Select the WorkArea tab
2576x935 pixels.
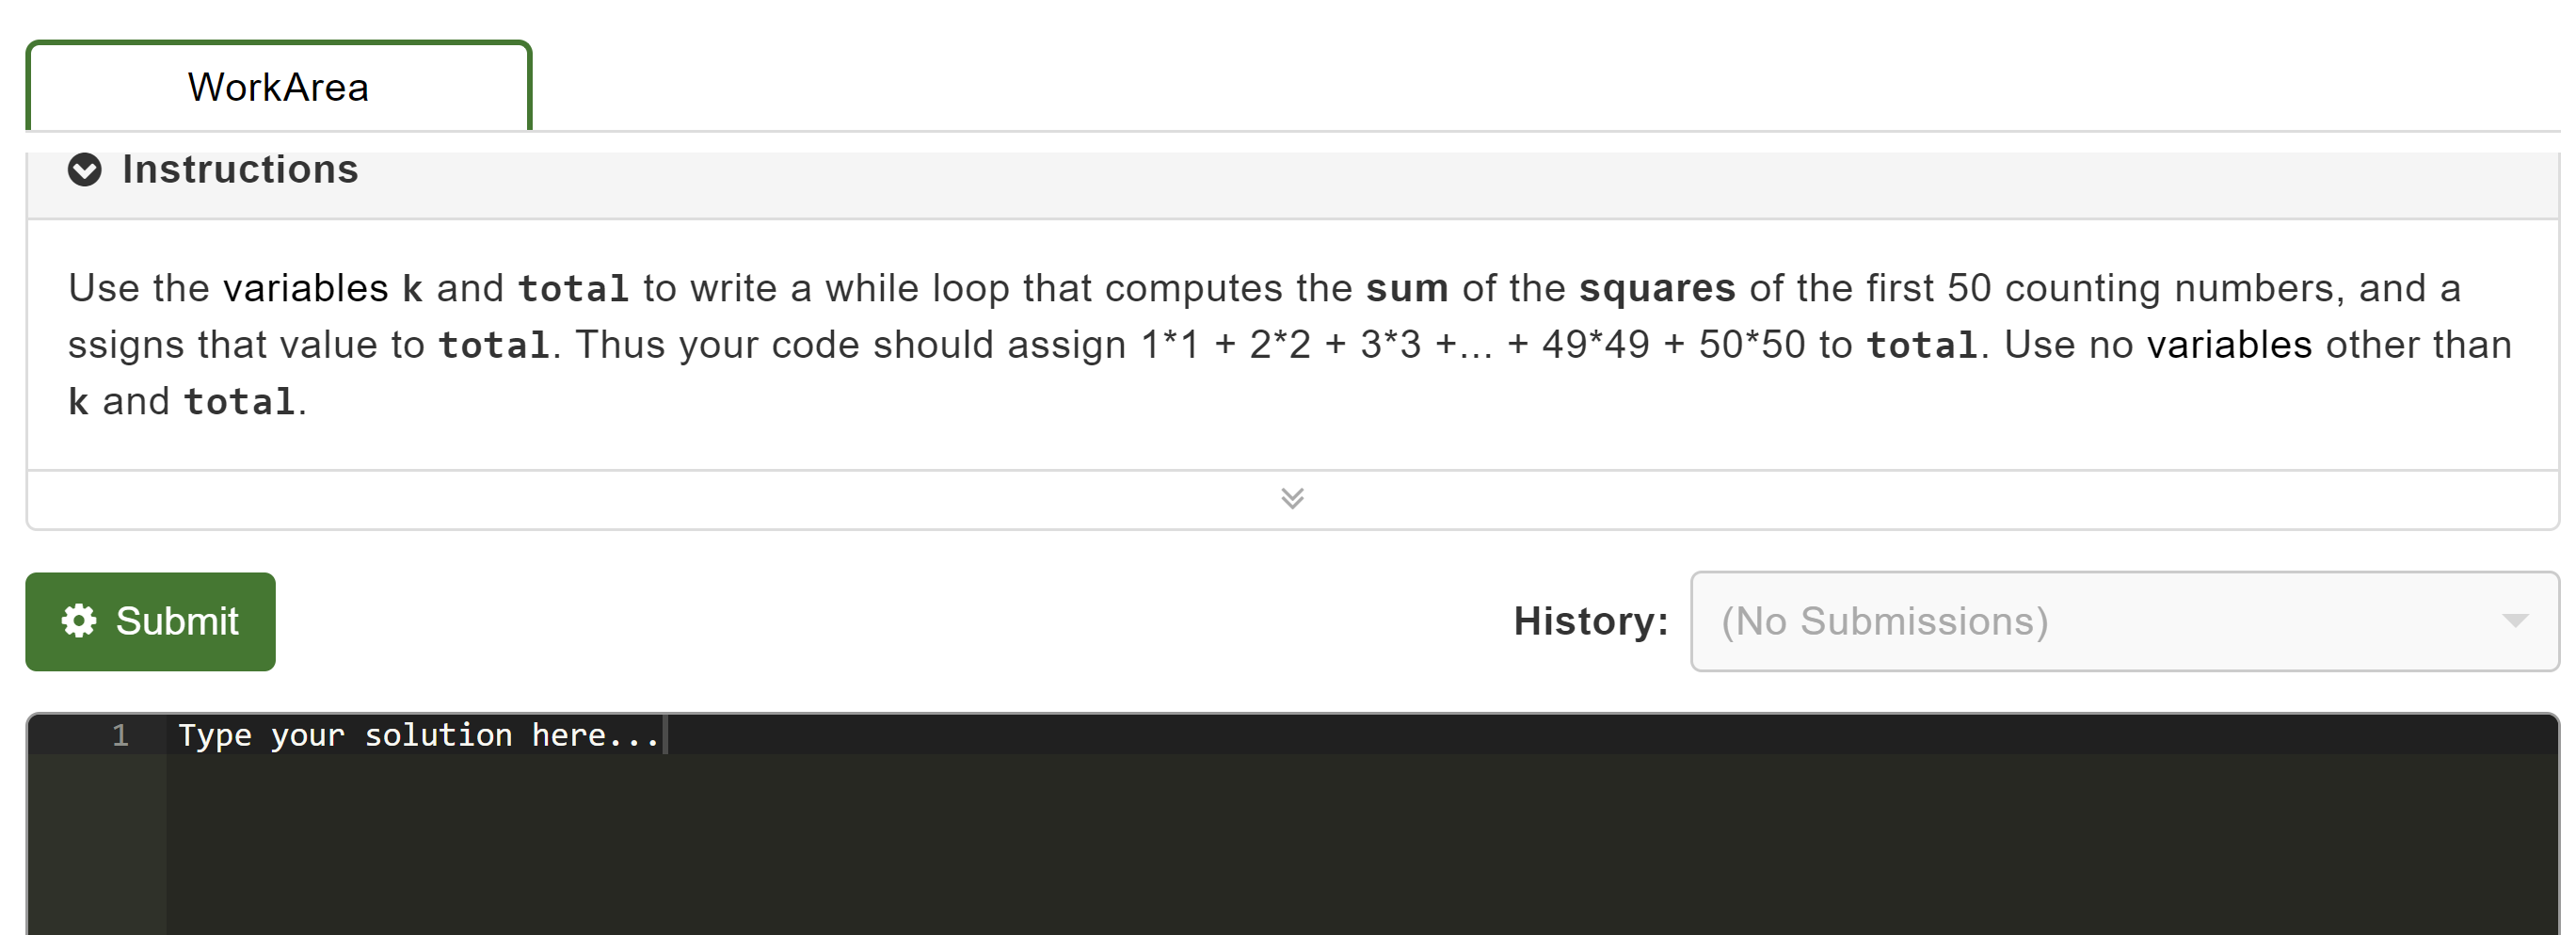click(277, 86)
